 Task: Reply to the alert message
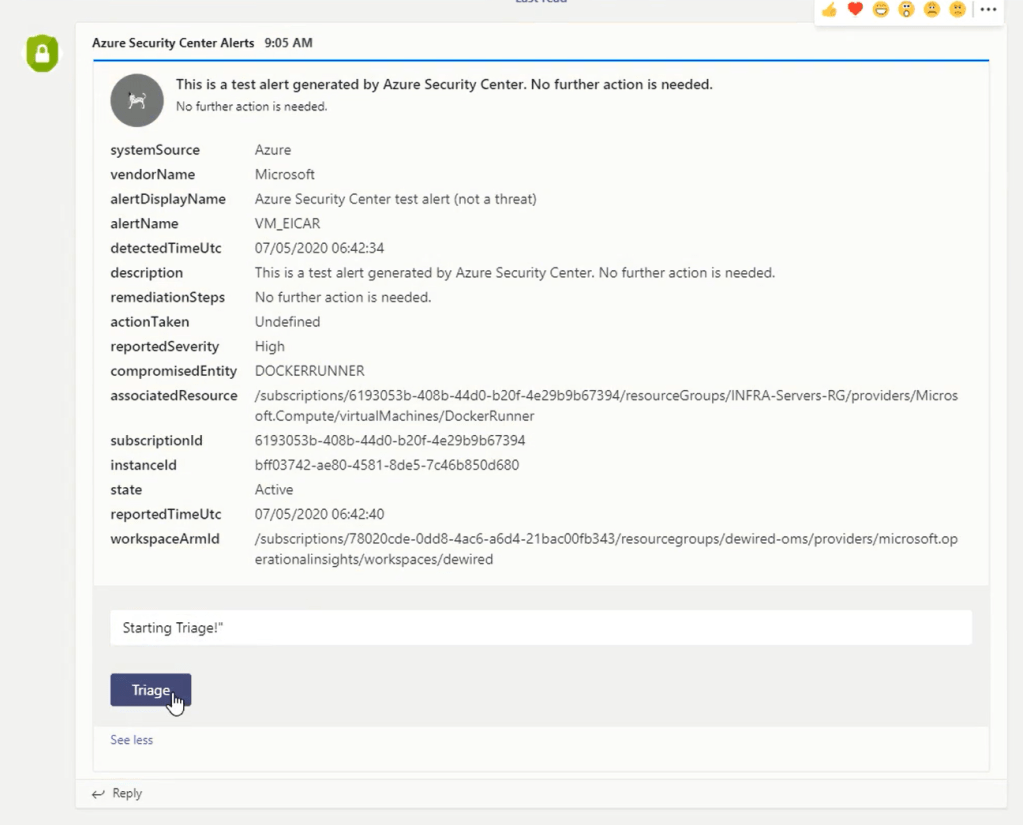click(x=127, y=793)
